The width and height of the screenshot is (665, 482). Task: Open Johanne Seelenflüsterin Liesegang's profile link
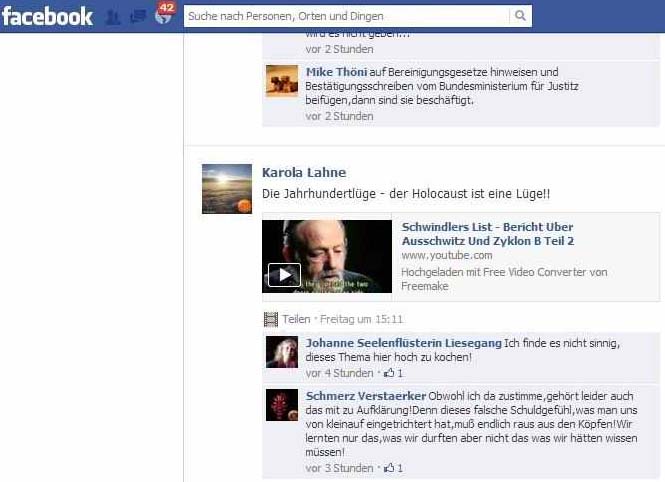click(404, 343)
